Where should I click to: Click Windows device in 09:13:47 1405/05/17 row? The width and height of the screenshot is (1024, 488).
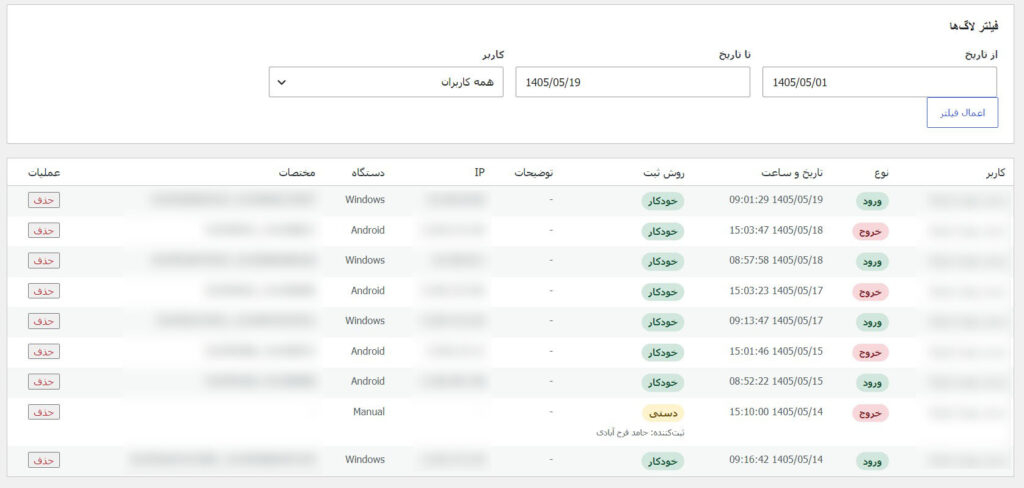click(365, 321)
